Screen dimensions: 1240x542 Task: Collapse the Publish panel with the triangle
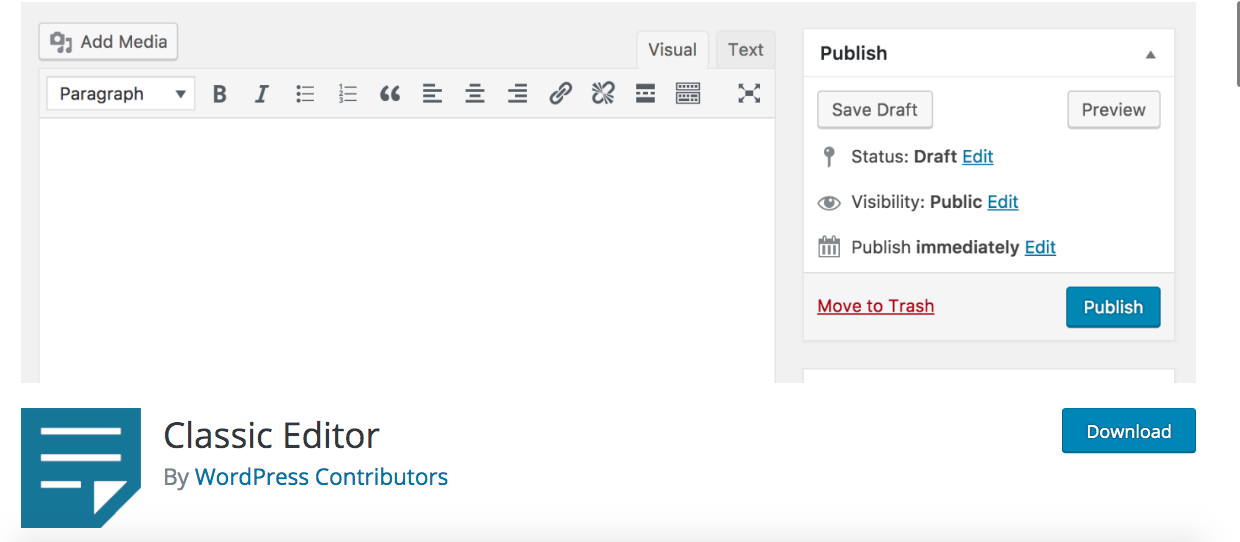point(1151,55)
